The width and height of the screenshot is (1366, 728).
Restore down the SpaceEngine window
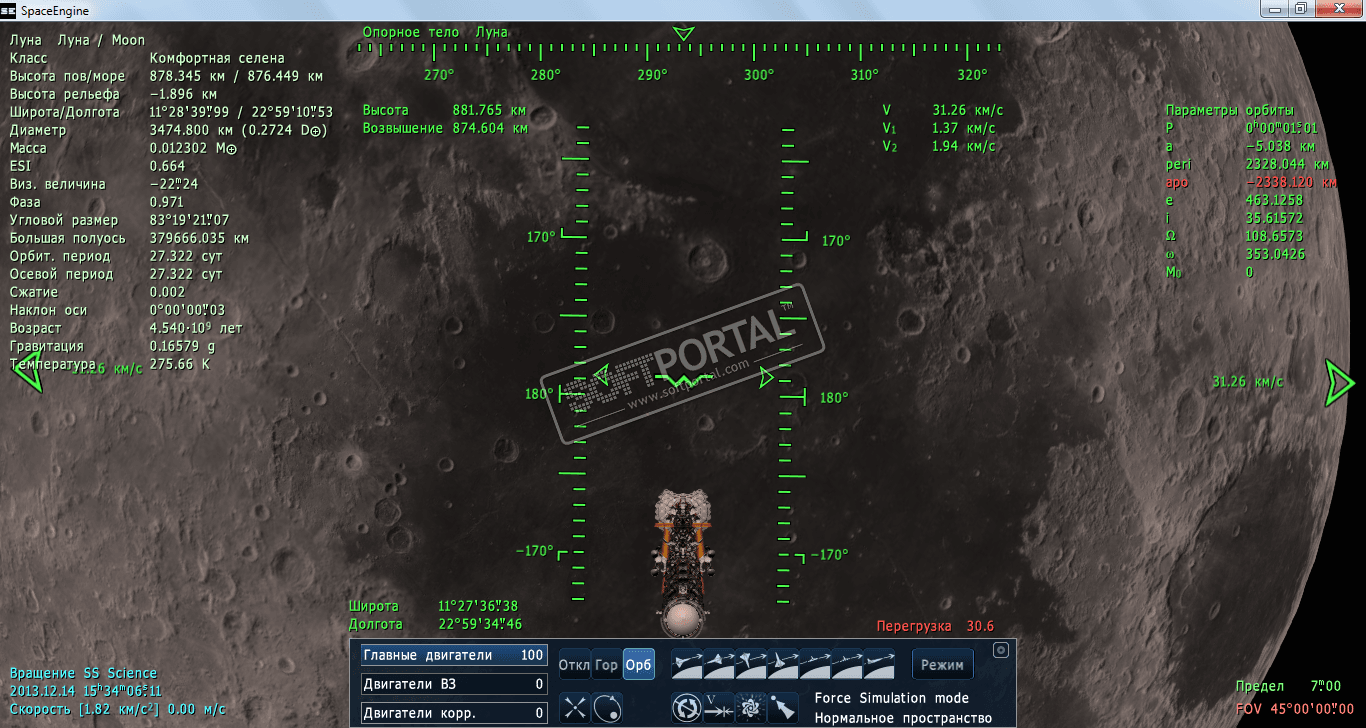point(1300,8)
